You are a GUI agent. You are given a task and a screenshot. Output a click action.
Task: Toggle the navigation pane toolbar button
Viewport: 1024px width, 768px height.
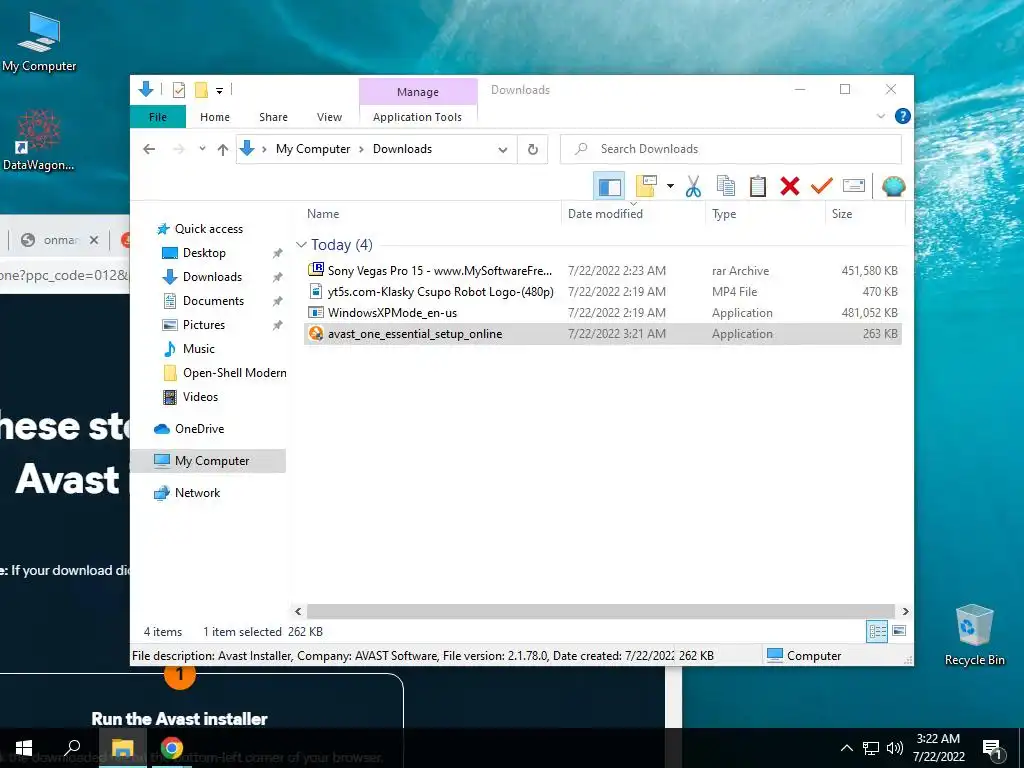click(x=609, y=187)
